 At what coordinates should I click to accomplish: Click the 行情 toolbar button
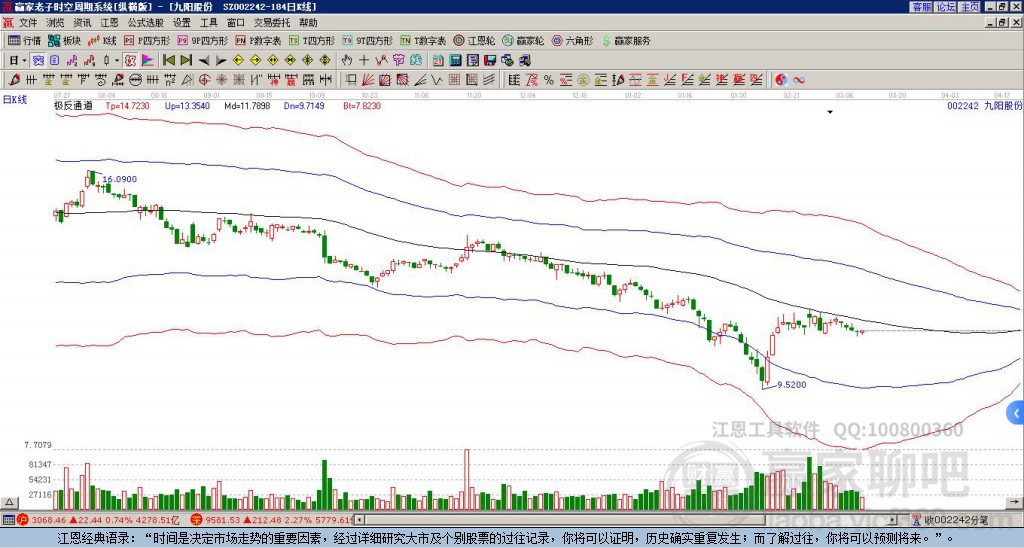24,40
